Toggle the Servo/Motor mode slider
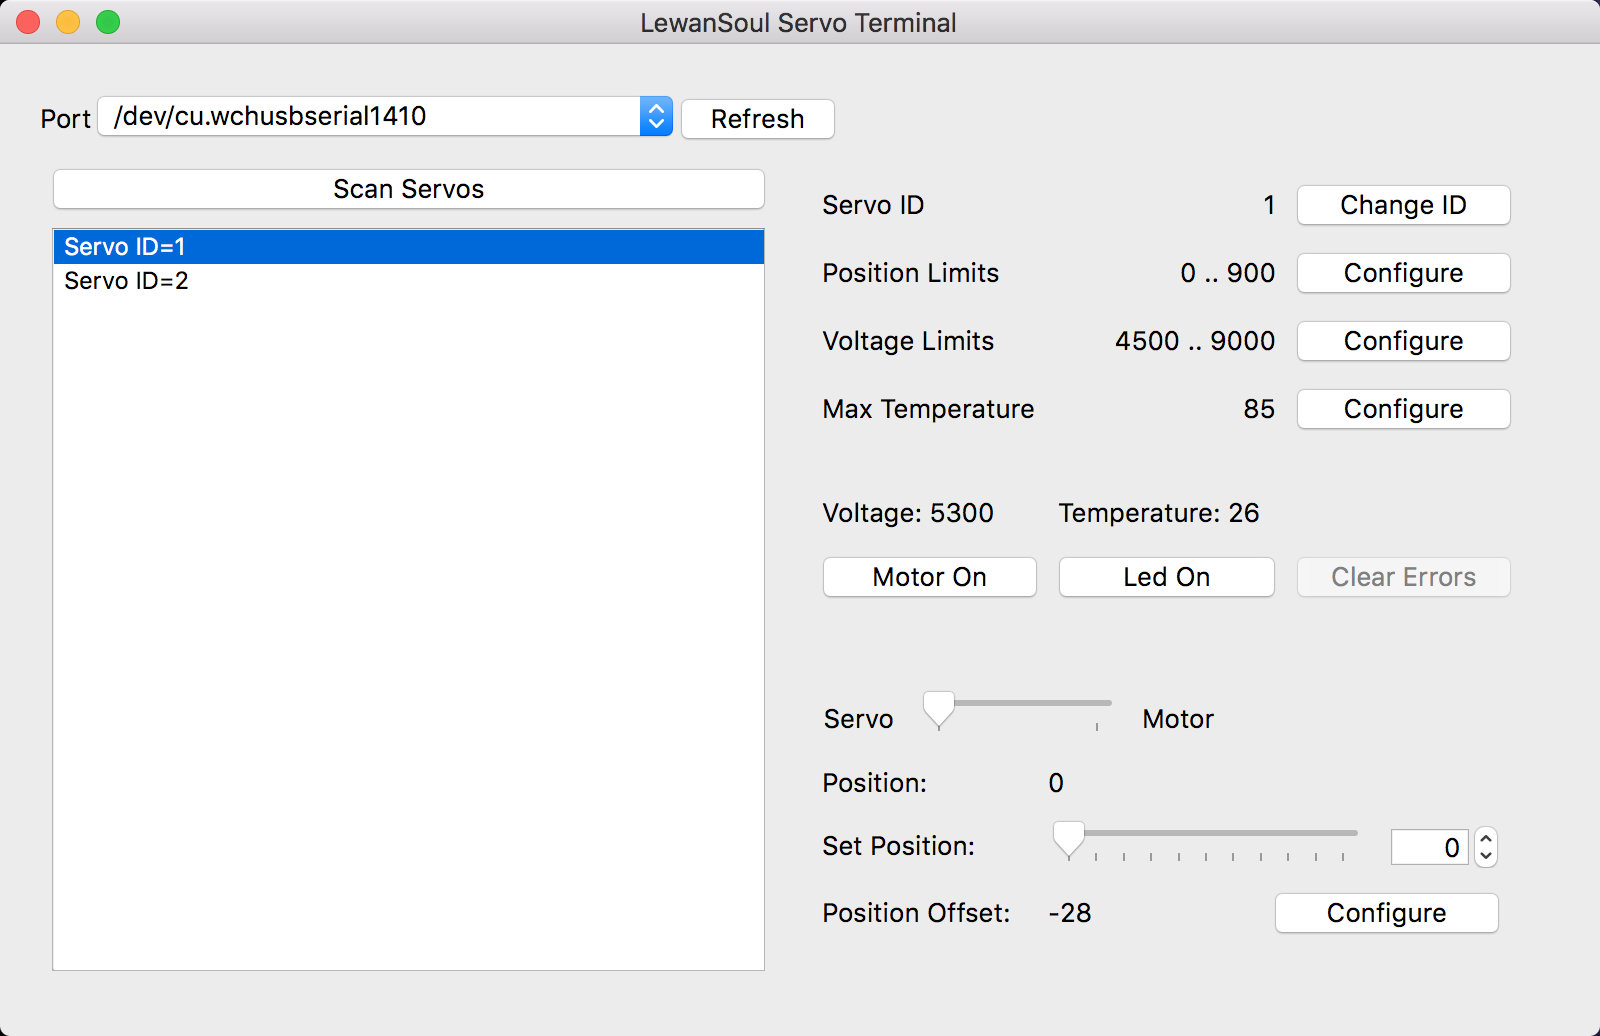Screen dimensions: 1600x1036 click(1017, 710)
